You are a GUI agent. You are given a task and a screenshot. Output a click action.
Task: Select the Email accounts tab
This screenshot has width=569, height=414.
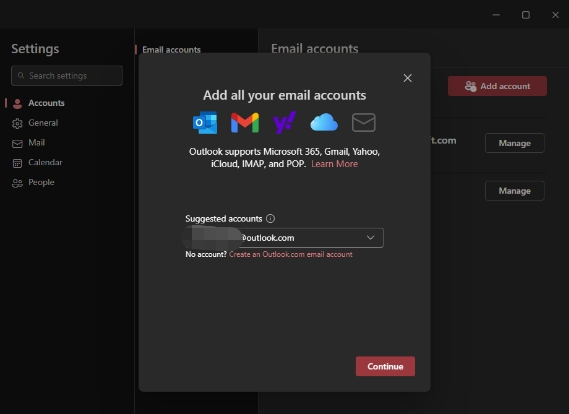click(x=171, y=50)
